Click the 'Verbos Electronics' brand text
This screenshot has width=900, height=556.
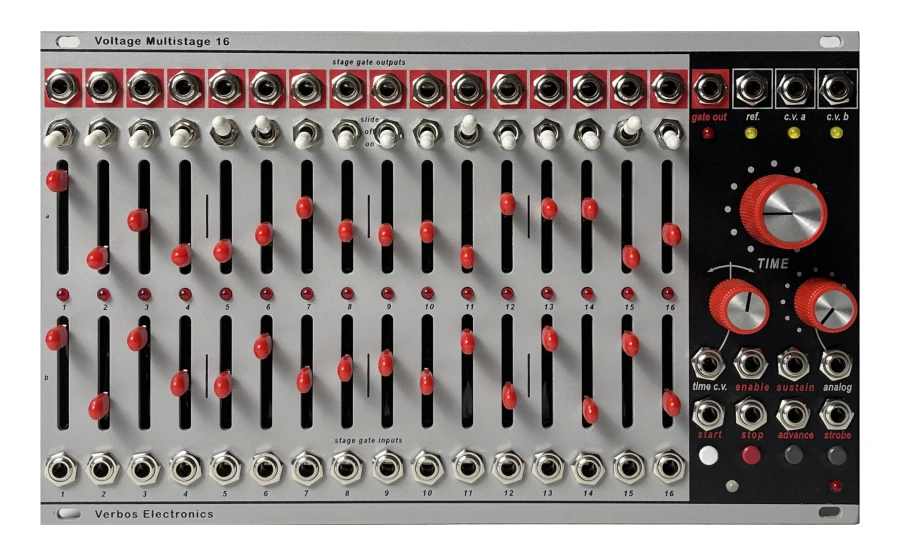click(154, 514)
